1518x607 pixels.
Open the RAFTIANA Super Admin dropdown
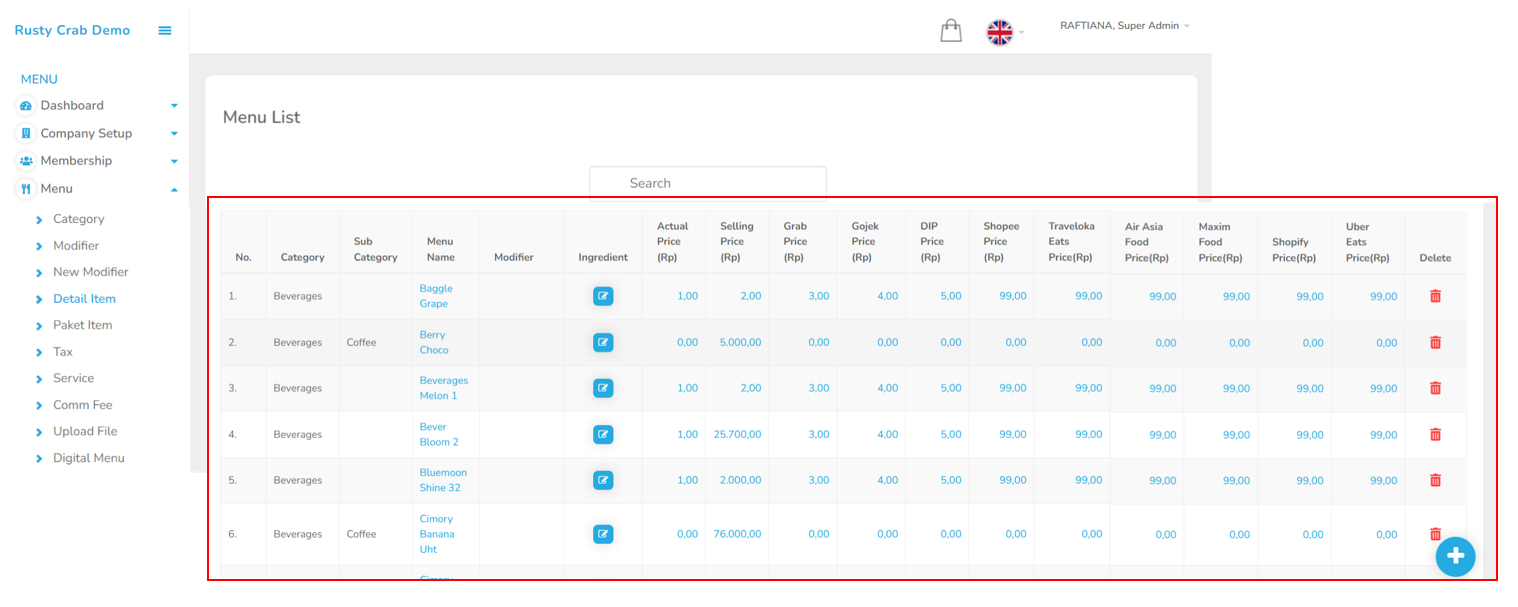click(1124, 26)
